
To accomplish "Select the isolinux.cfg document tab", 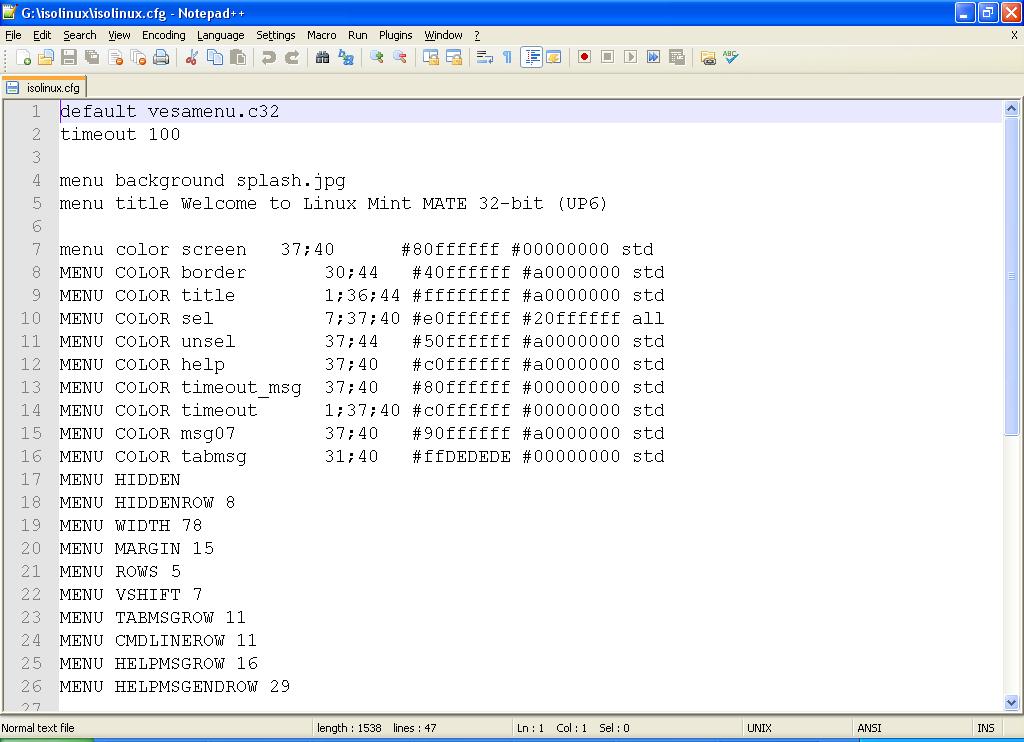I will pyautogui.click(x=45, y=87).
